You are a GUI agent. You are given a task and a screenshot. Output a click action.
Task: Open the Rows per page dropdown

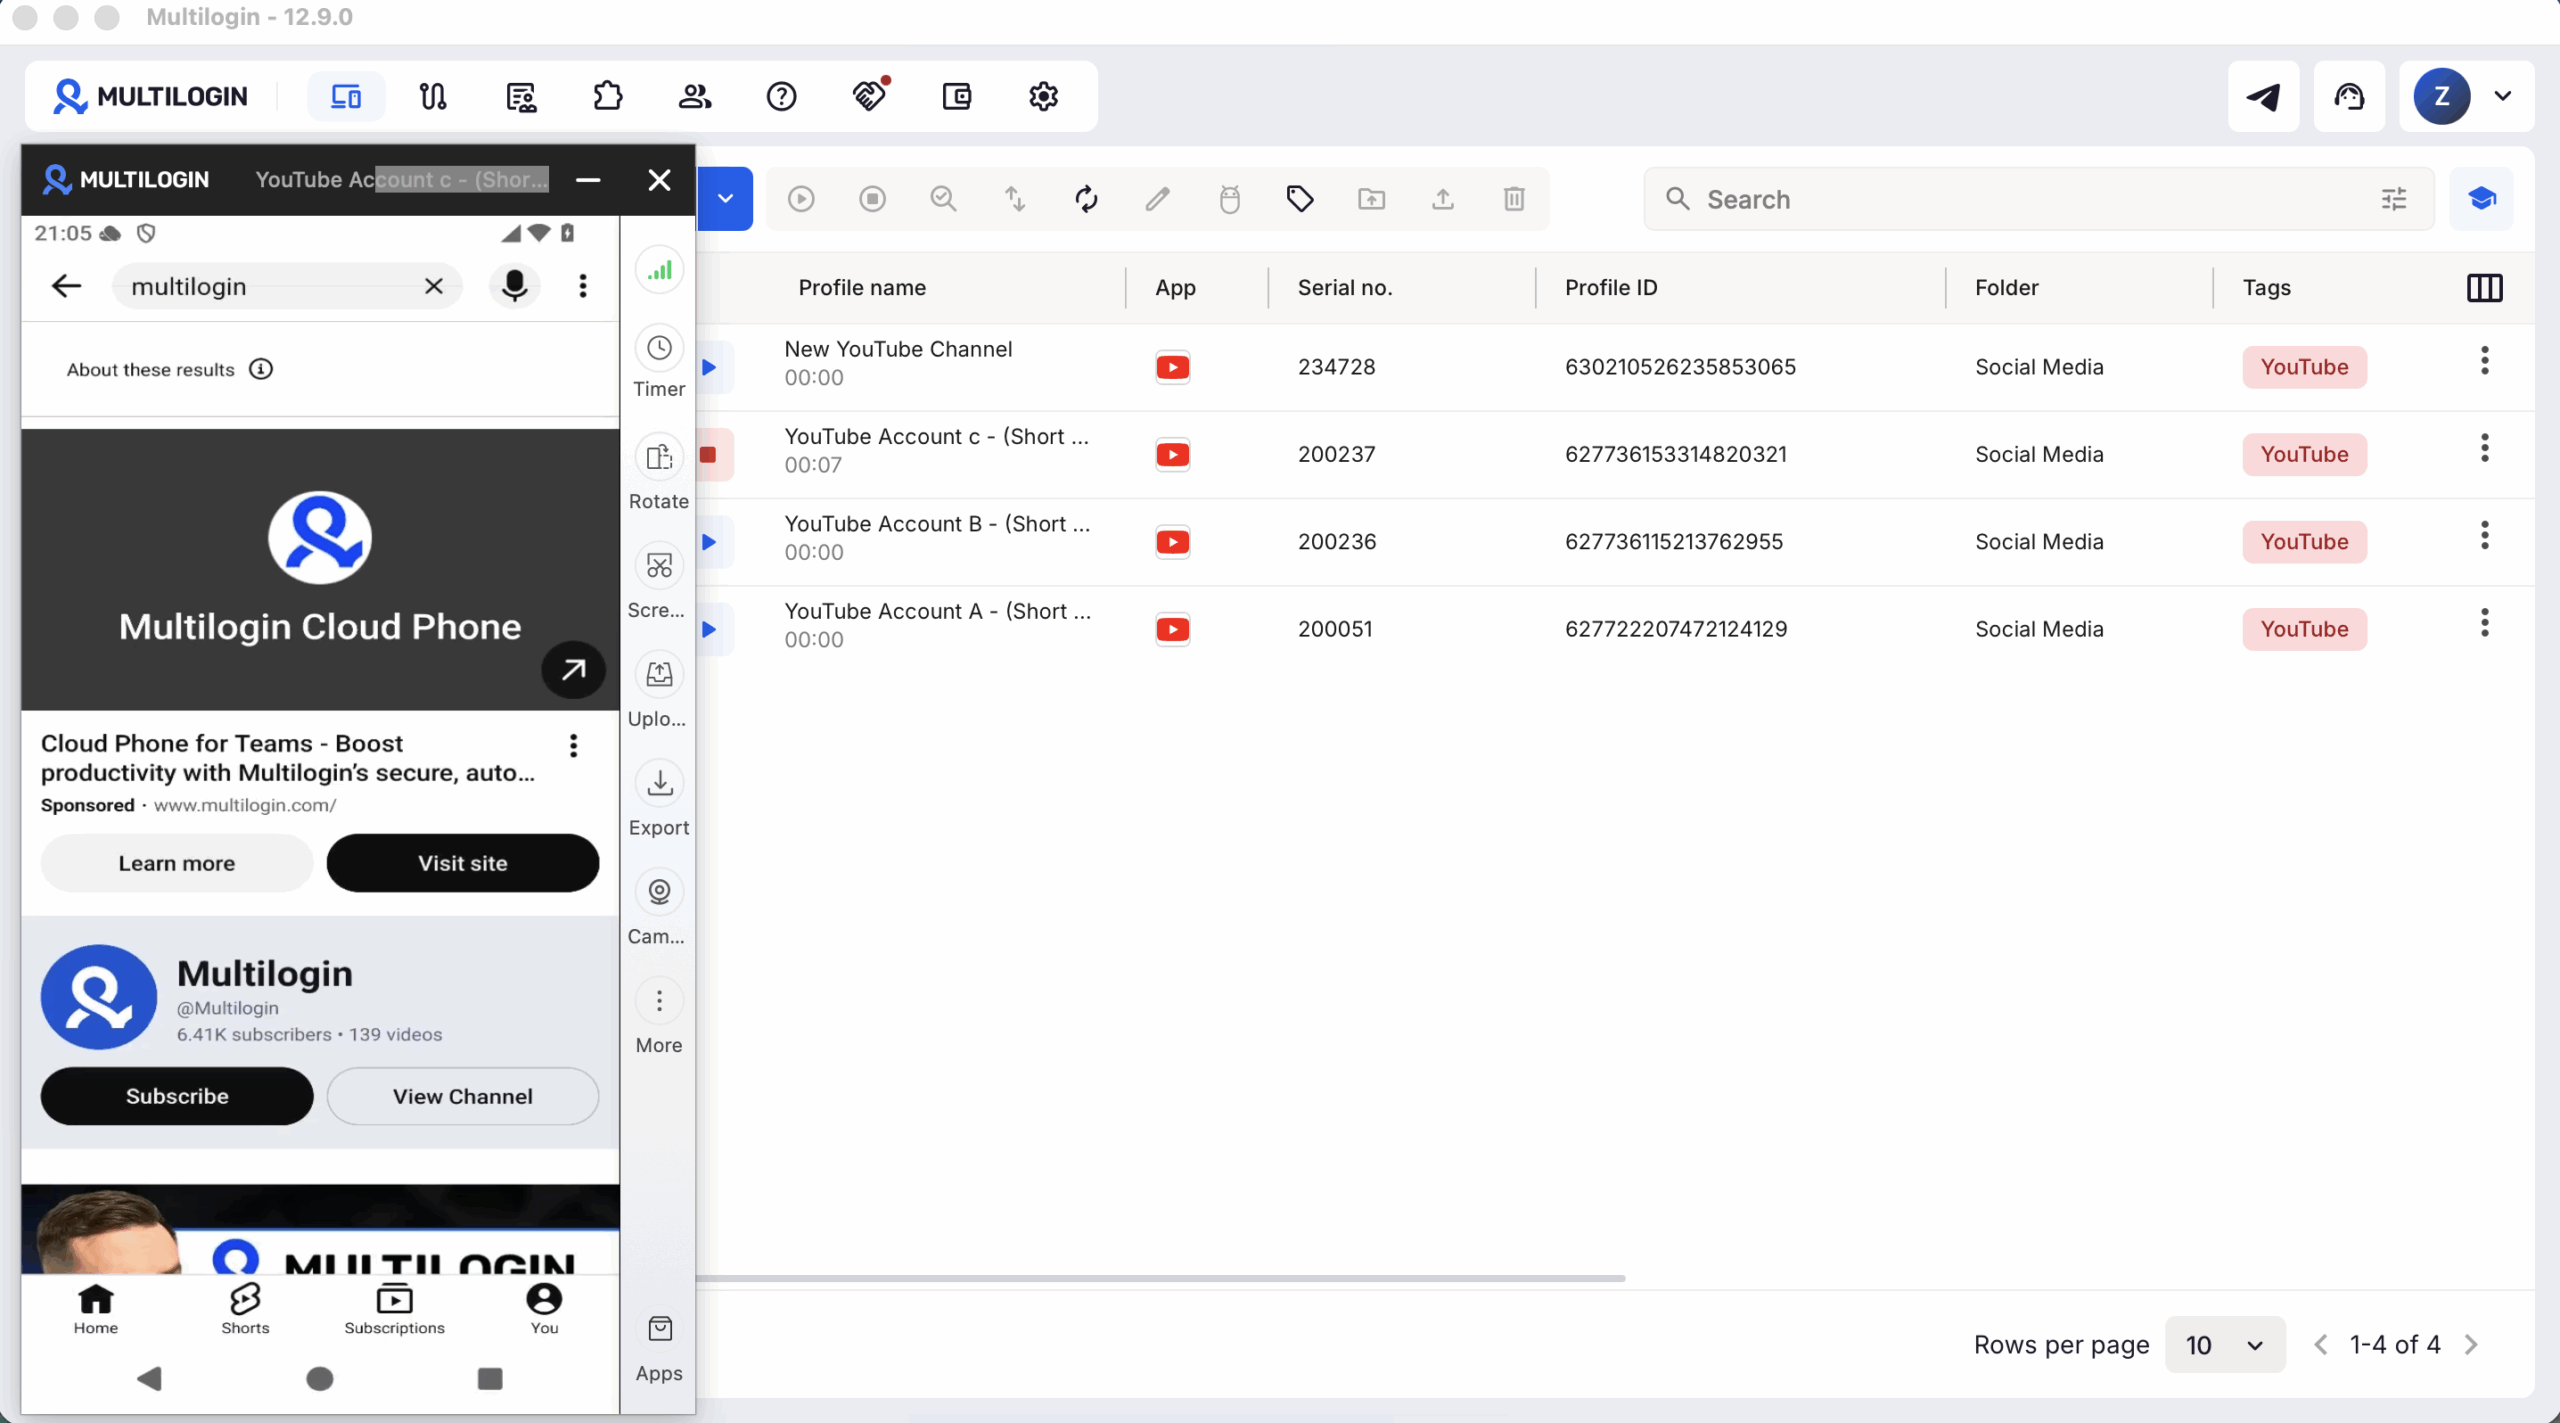click(2225, 1345)
